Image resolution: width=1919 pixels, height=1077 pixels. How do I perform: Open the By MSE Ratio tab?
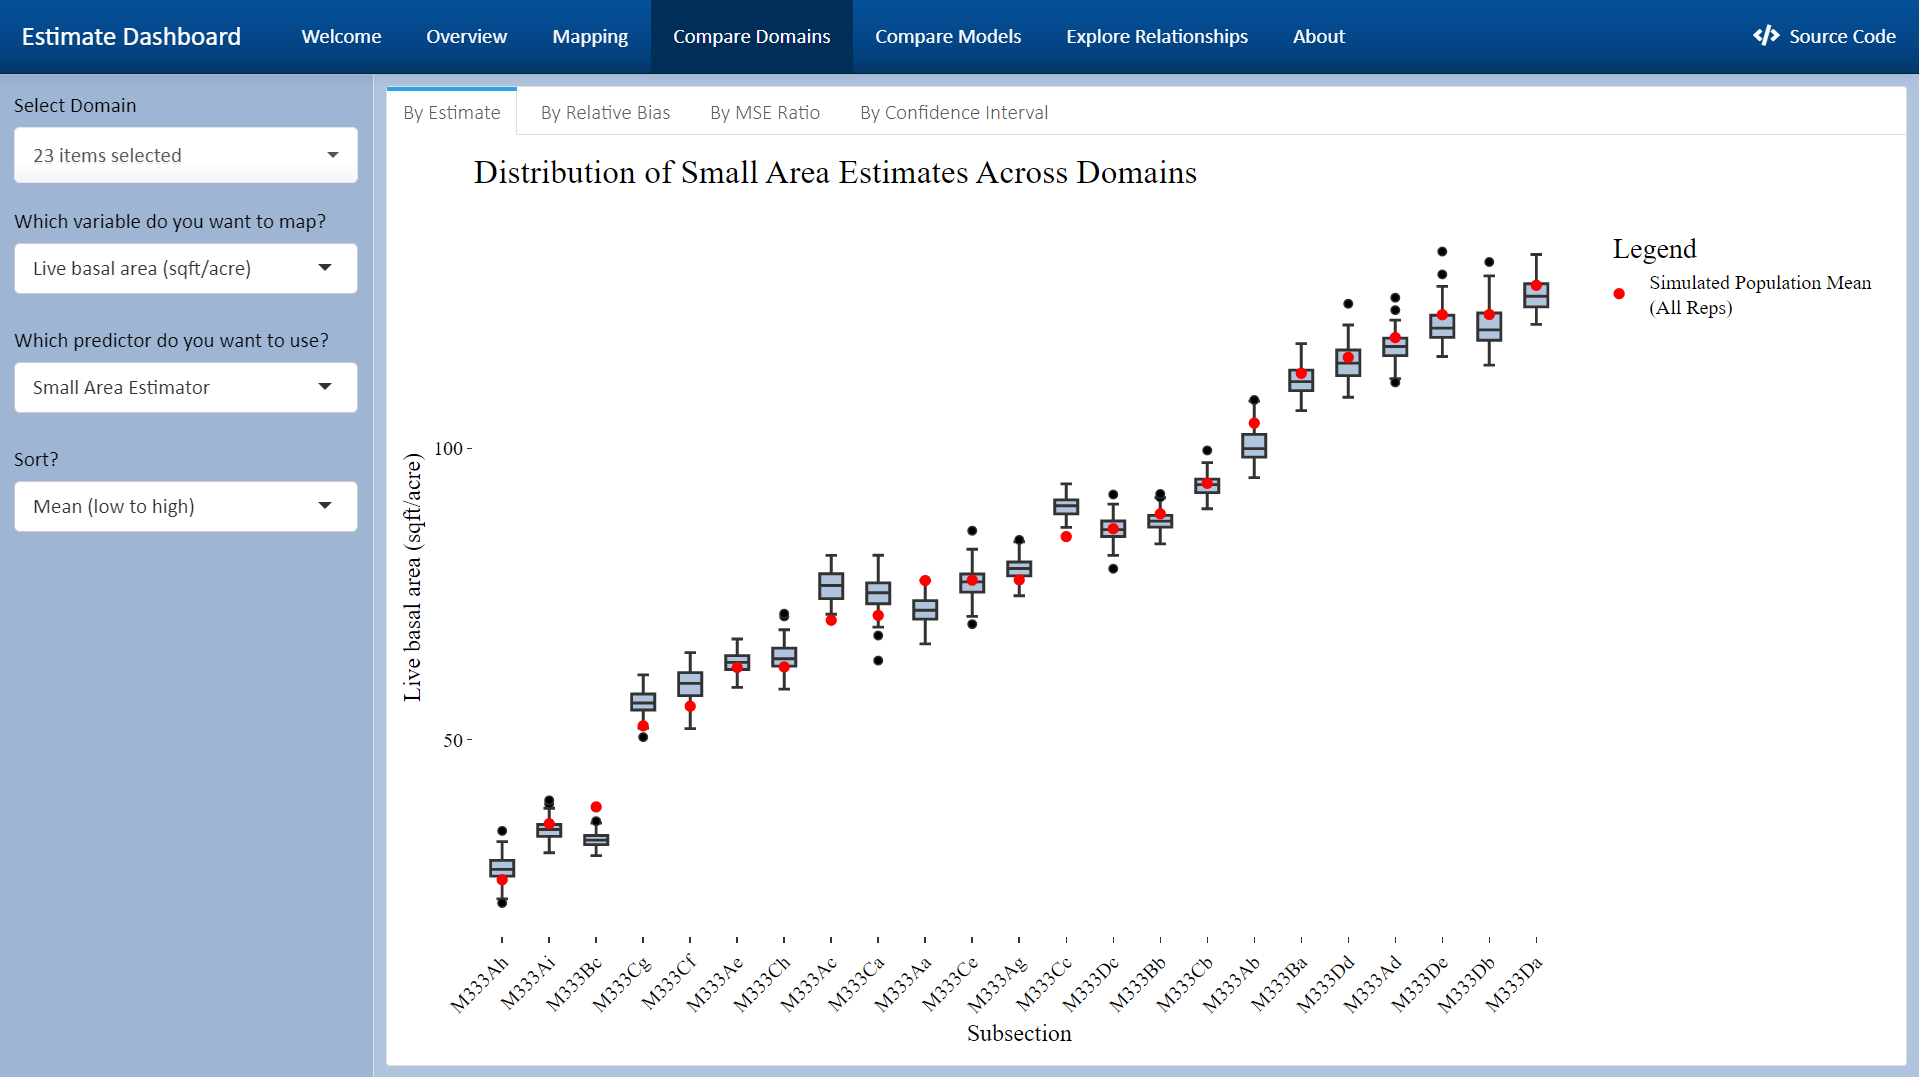coord(765,112)
